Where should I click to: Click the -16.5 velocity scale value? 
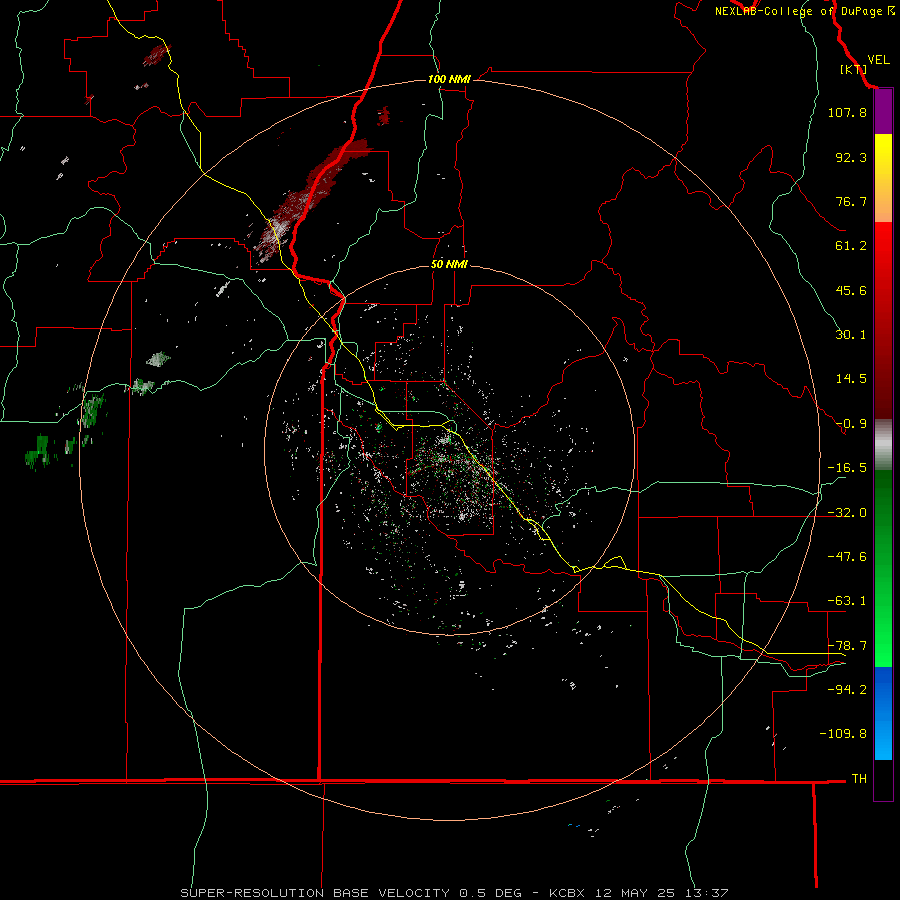[847, 468]
